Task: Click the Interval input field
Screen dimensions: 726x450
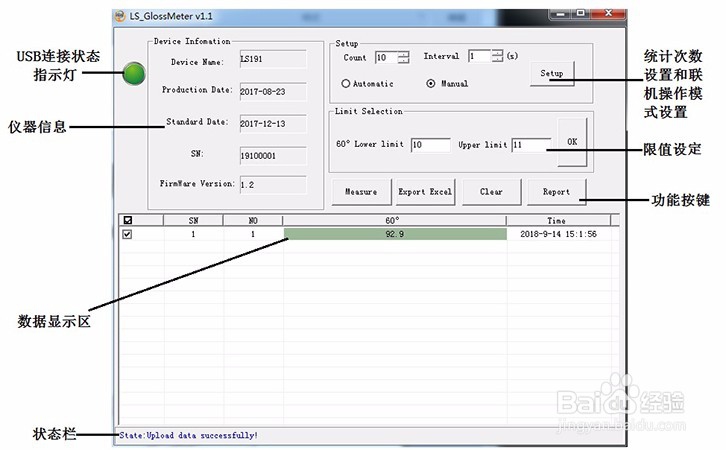Action: [x=480, y=56]
